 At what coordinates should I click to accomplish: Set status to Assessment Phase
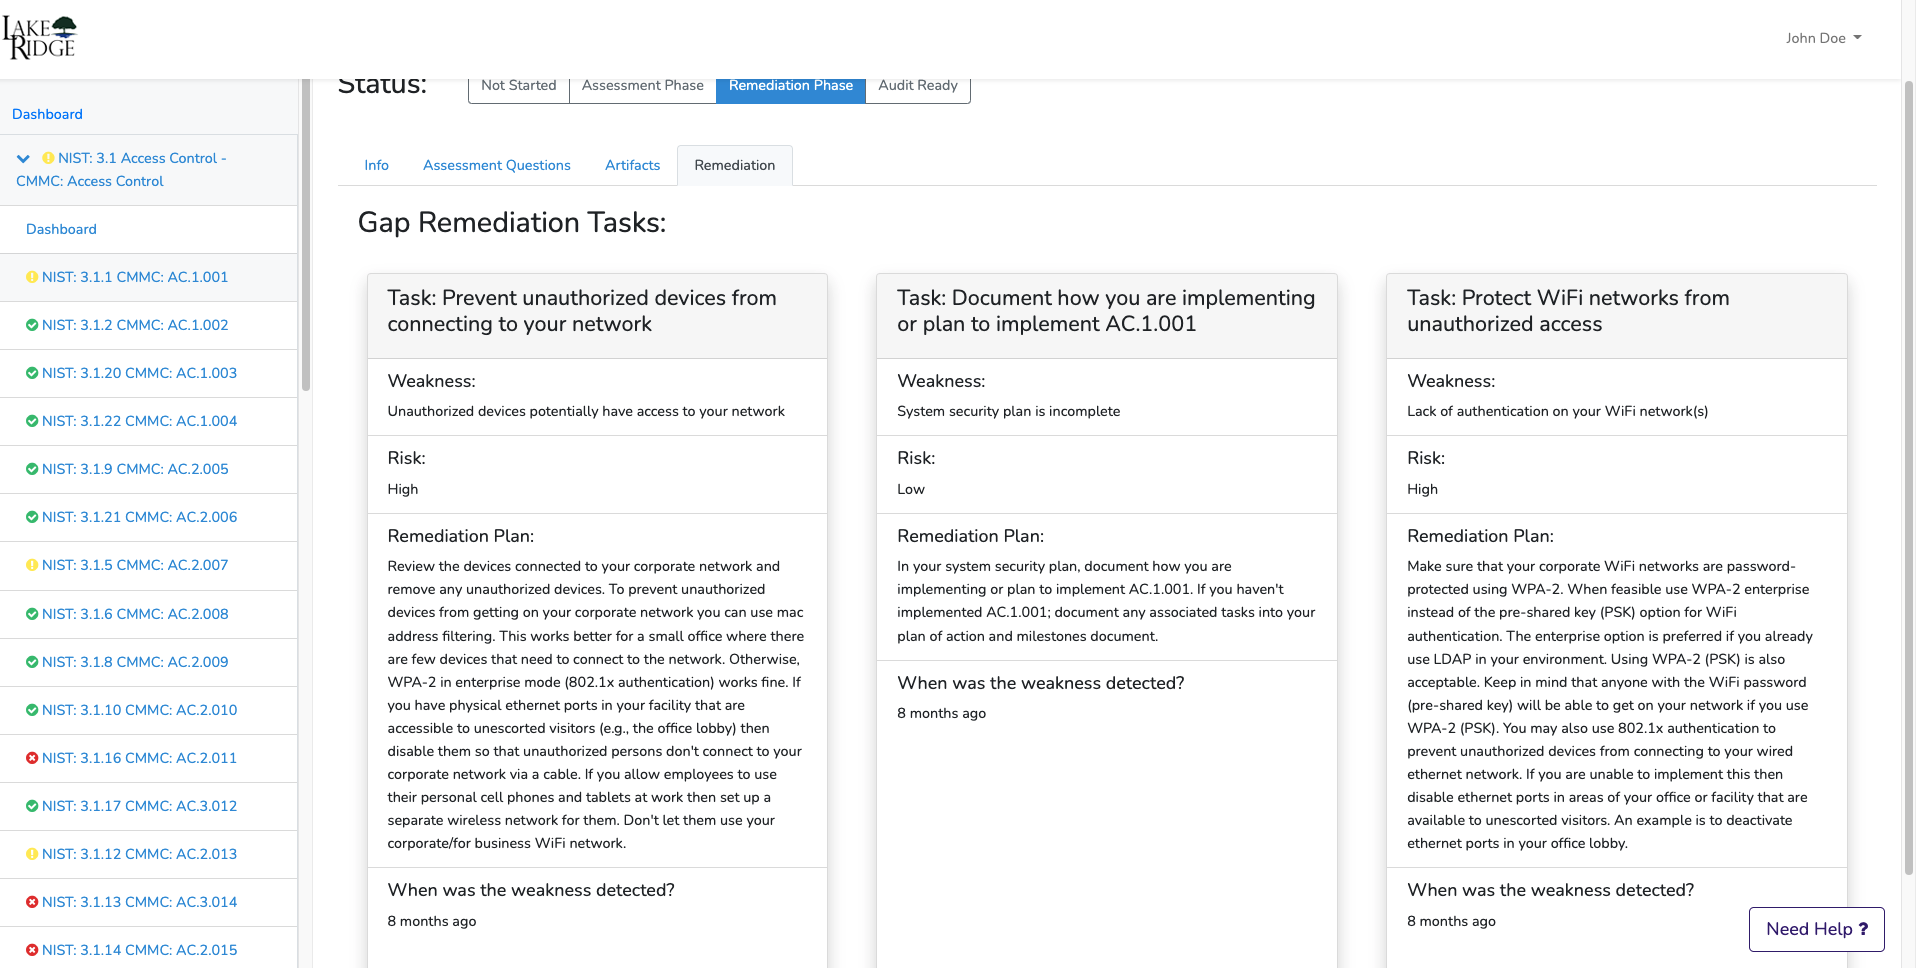[642, 86]
